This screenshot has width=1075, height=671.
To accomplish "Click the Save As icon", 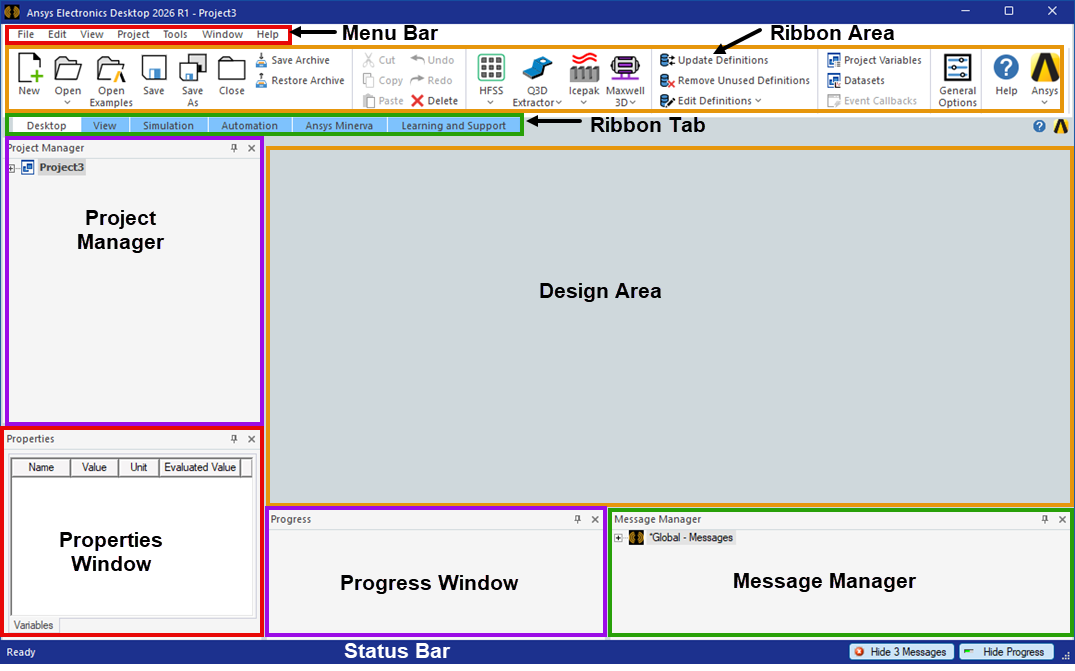I will pos(193,69).
